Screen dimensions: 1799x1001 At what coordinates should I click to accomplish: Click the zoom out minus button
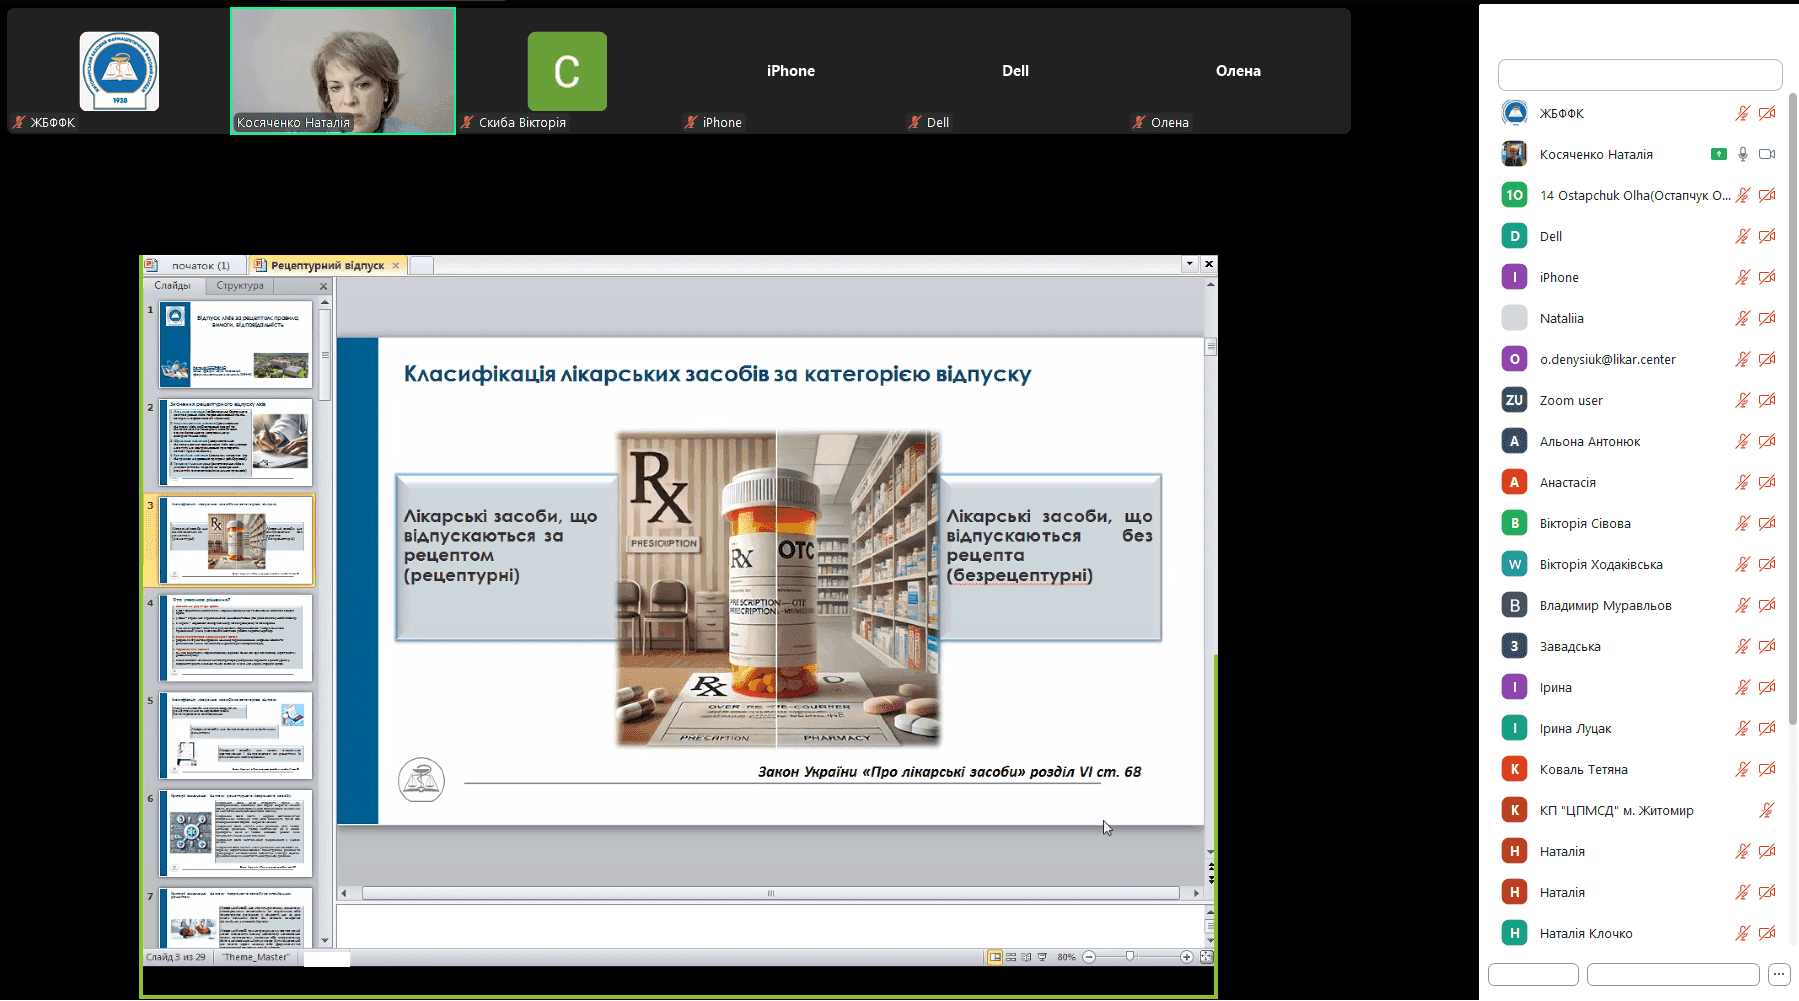point(1089,957)
